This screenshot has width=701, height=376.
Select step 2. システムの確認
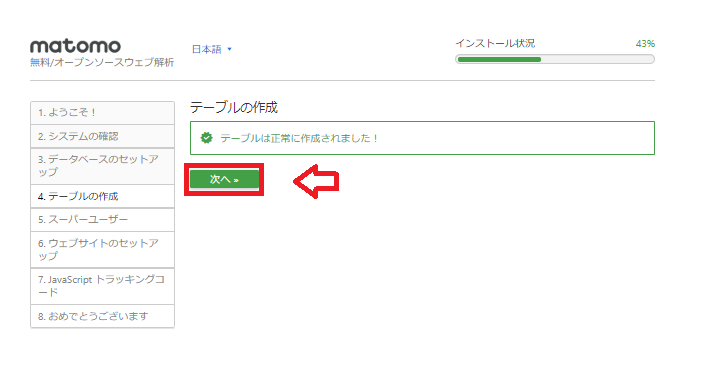click(x=102, y=136)
